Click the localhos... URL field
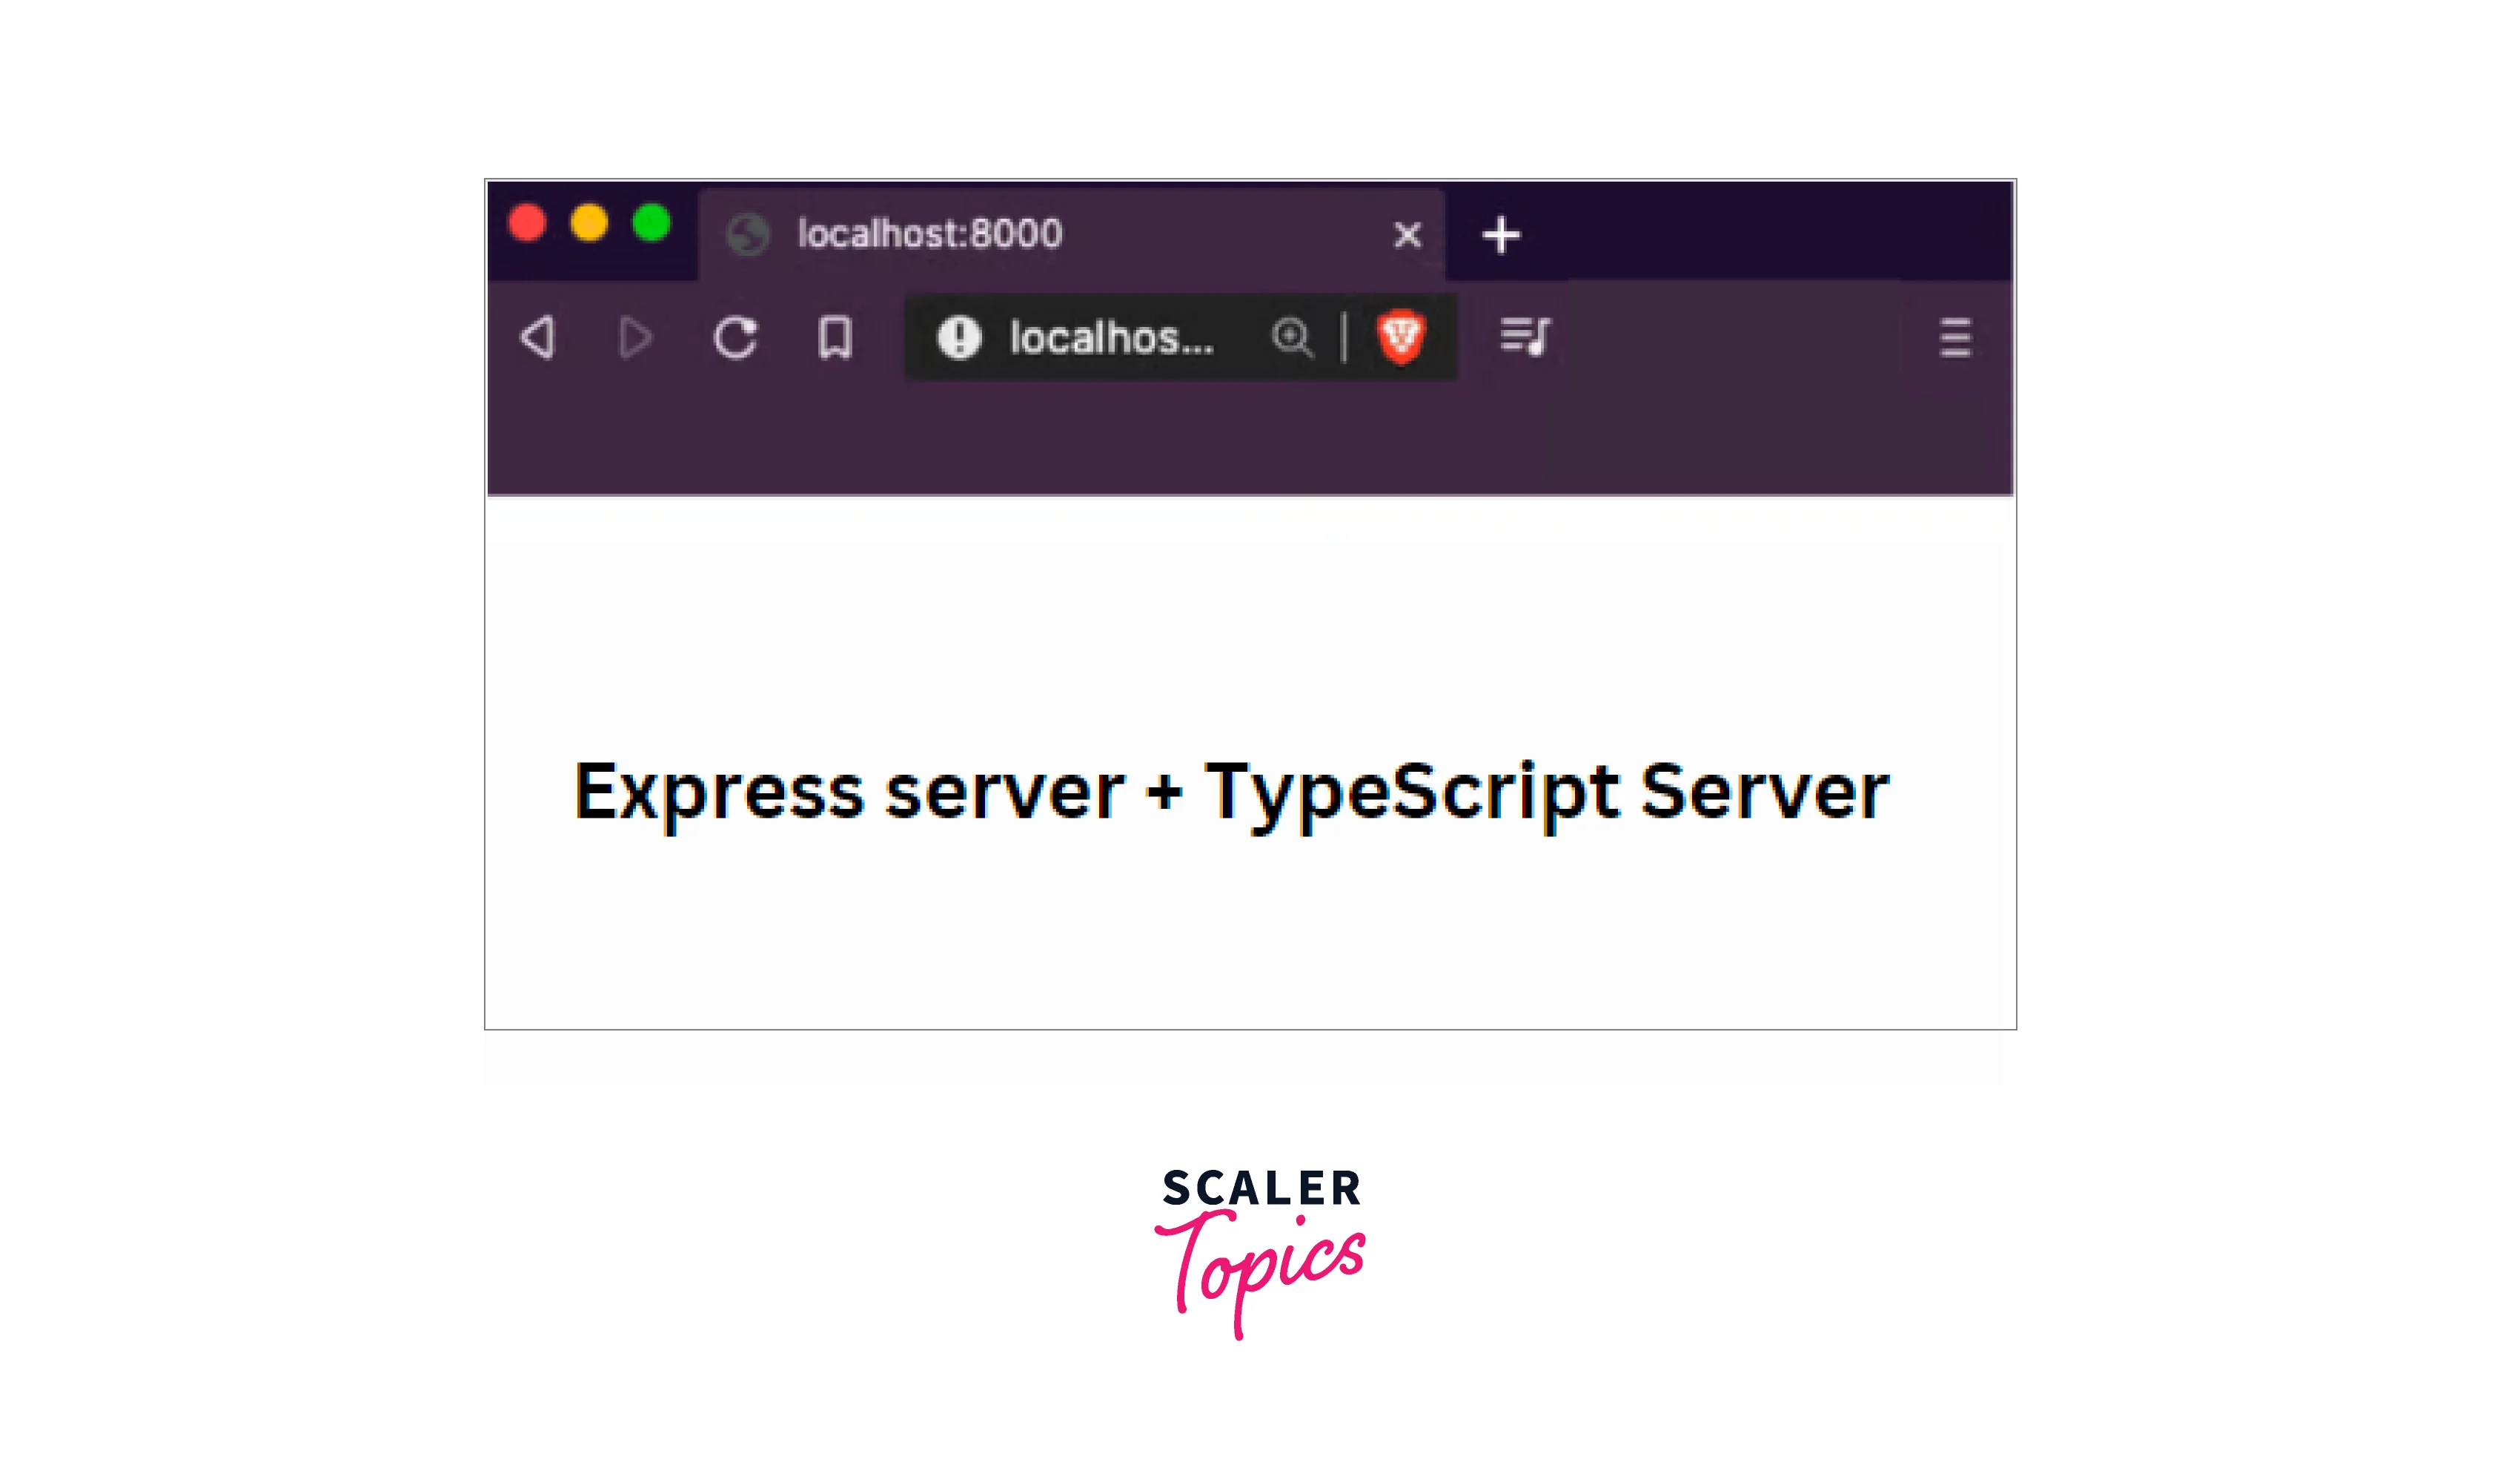2520x1482 pixels. [x=1110, y=338]
